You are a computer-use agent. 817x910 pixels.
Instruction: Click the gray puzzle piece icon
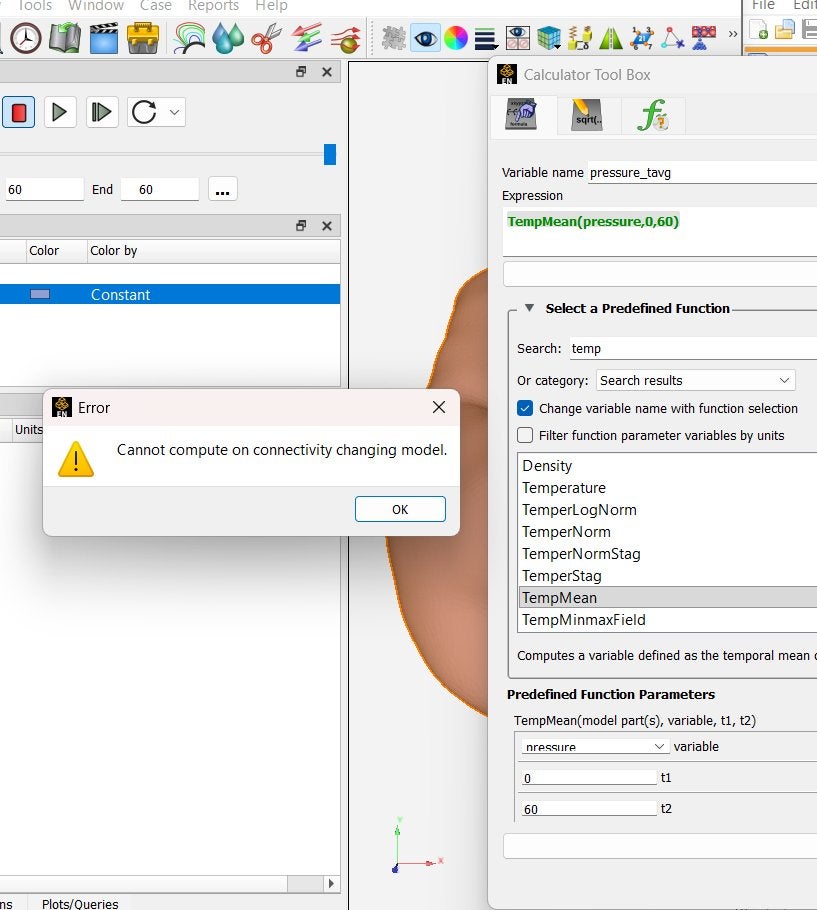pyautogui.click(x=394, y=38)
